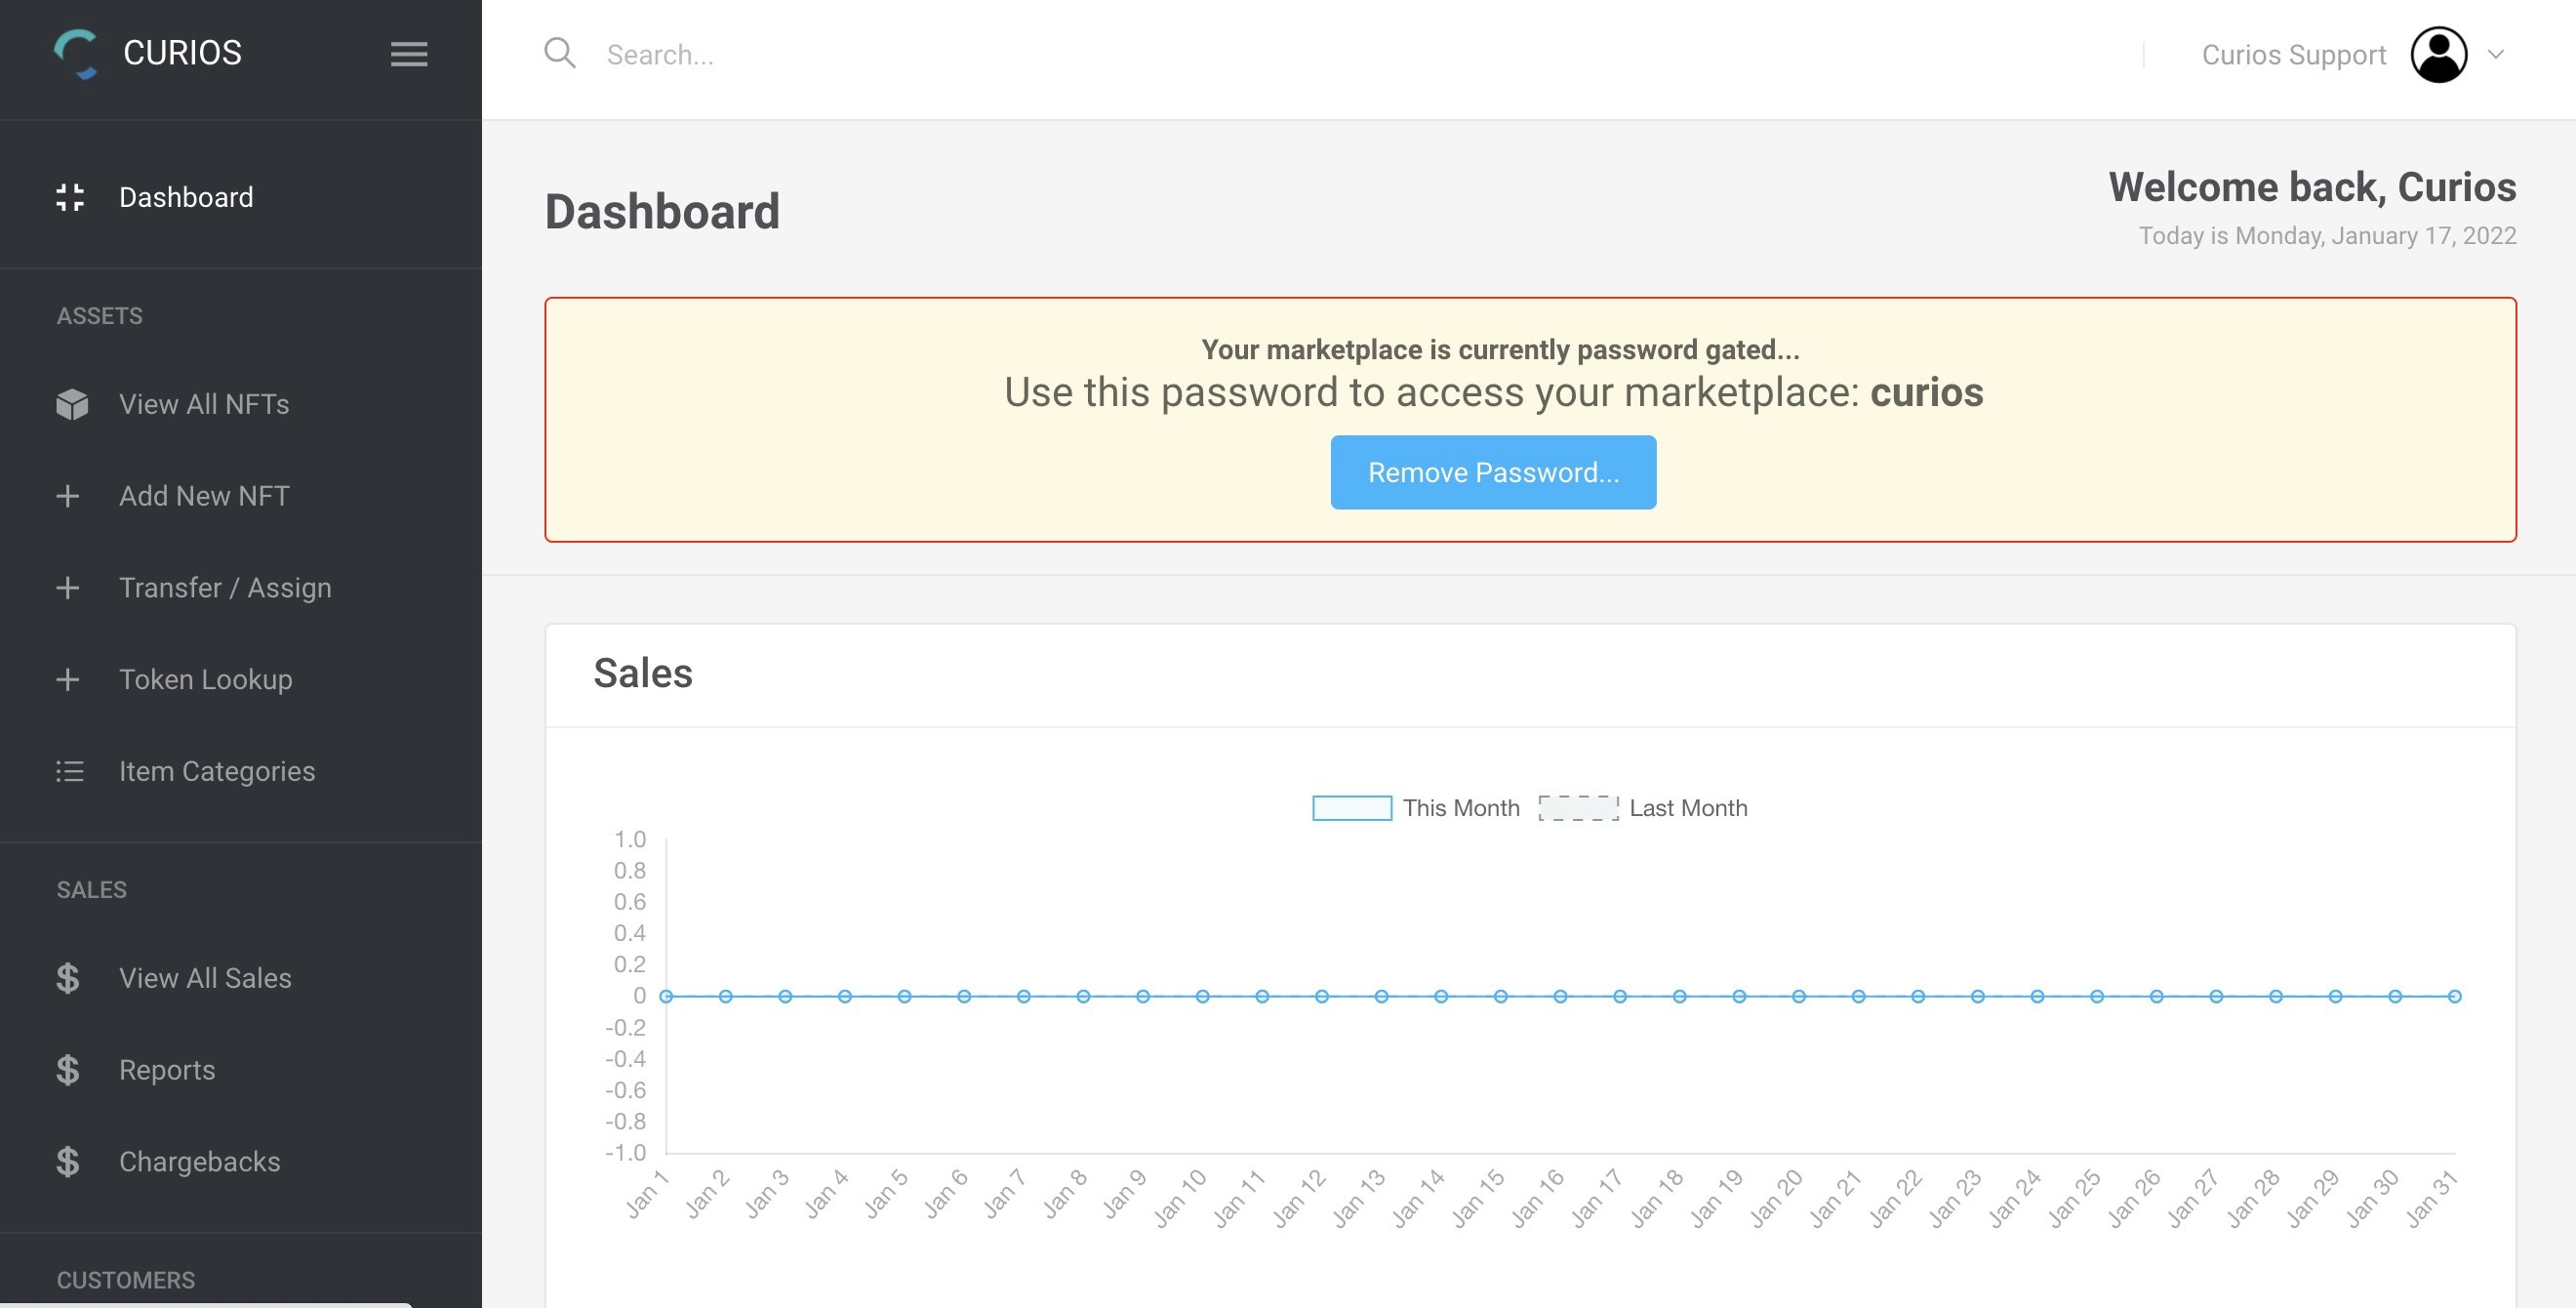Click the View All NFTs cube icon
2576x1308 pixels.
72,404
